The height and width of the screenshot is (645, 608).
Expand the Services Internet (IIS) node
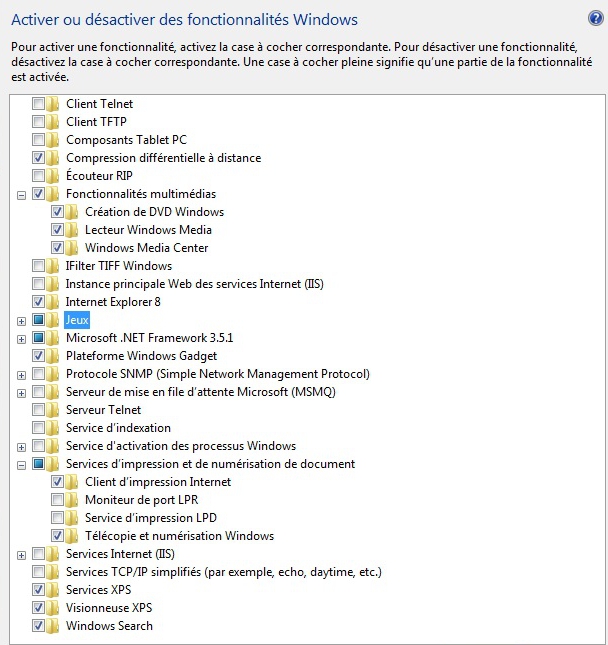pos(21,556)
